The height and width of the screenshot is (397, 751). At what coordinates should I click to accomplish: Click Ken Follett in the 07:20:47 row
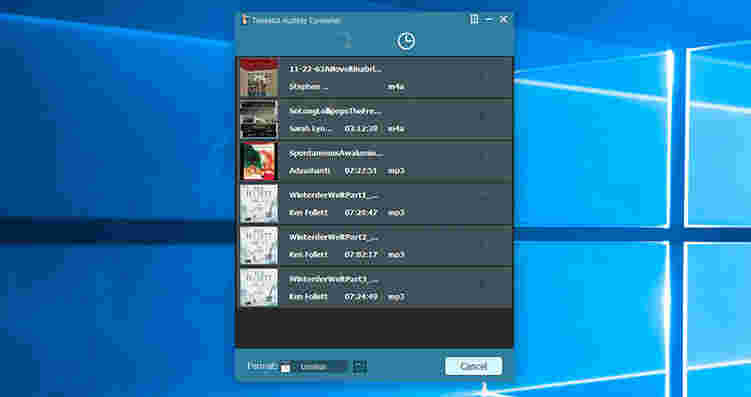(308, 213)
